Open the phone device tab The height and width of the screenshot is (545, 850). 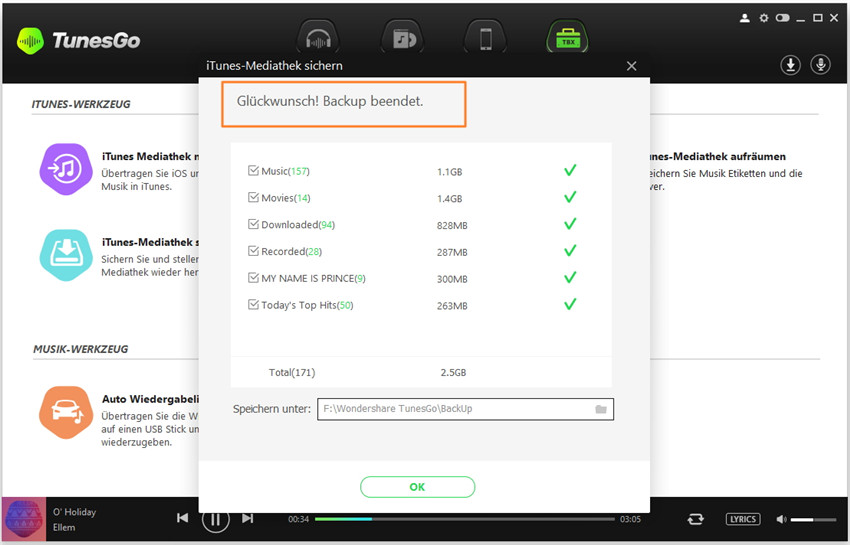485,38
